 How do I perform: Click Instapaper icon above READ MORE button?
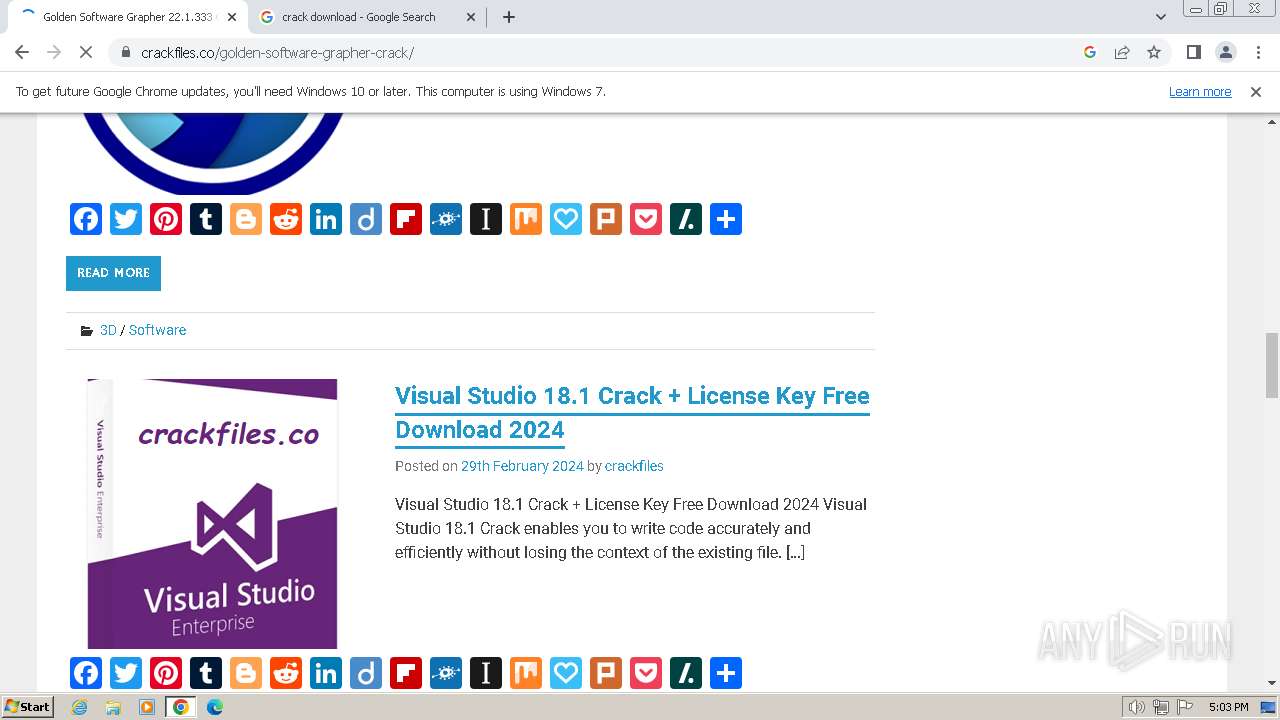pos(486,219)
